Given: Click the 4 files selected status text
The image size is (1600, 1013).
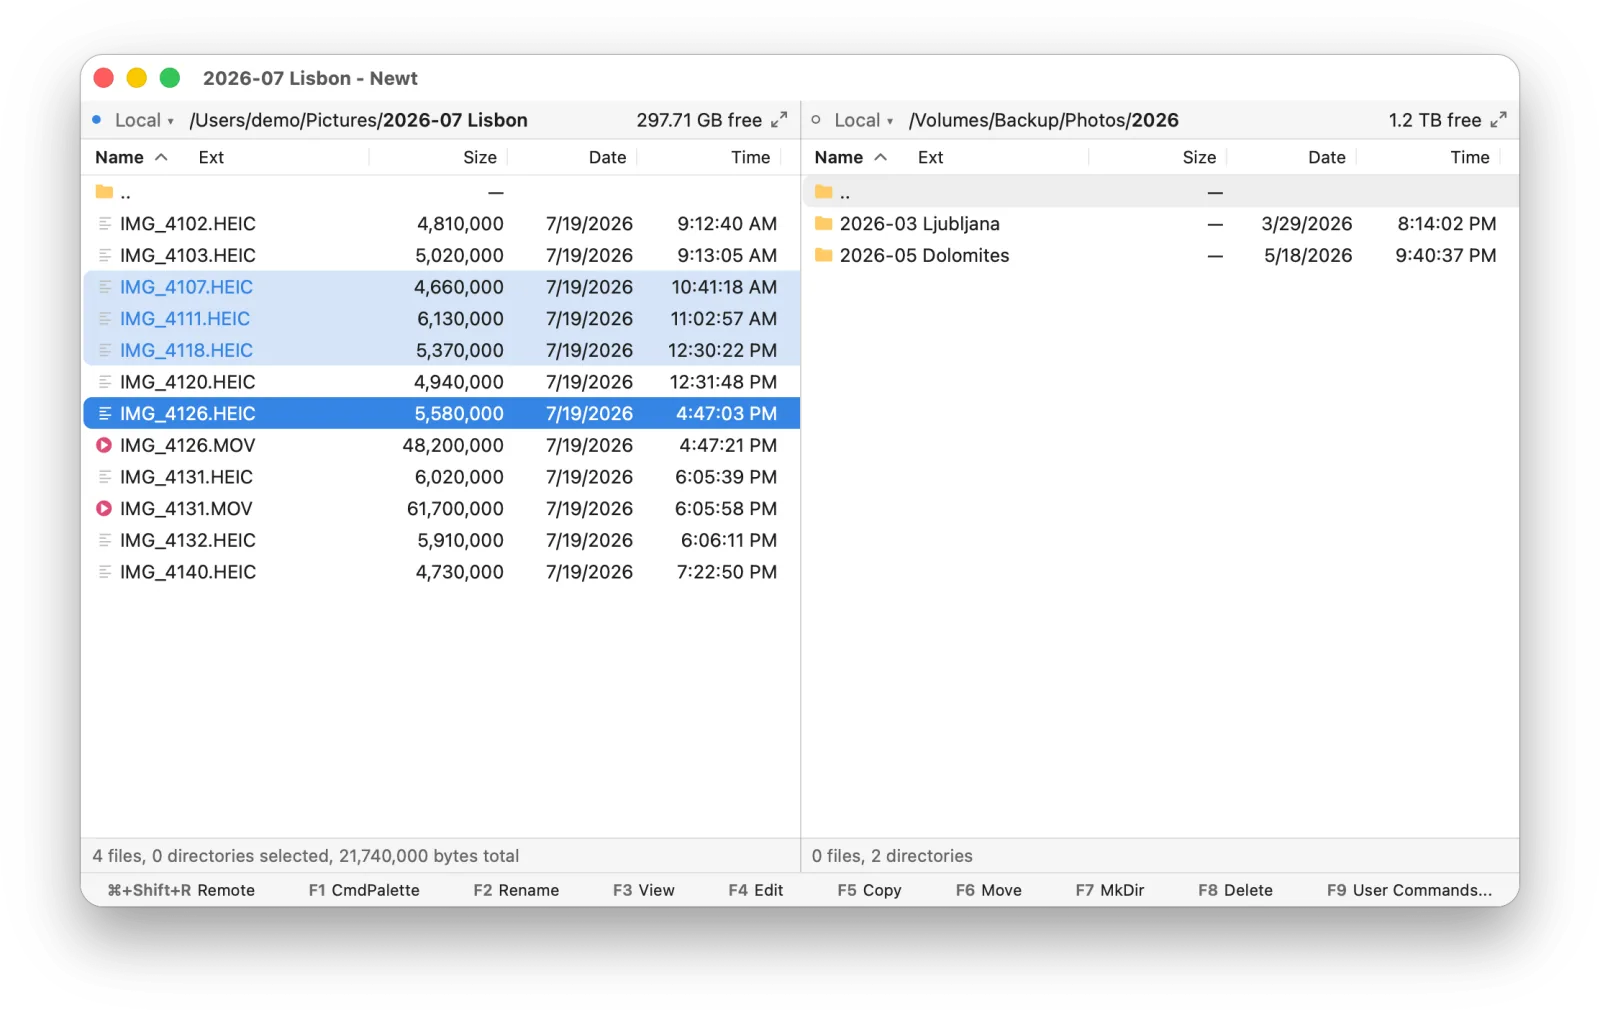Looking at the screenshot, I should (x=306, y=856).
